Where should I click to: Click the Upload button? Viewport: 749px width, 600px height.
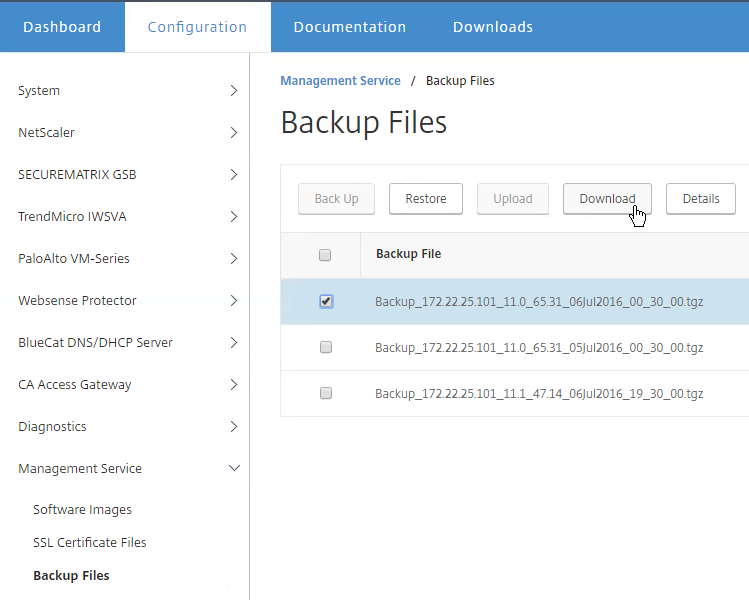click(x=513, y=199)
